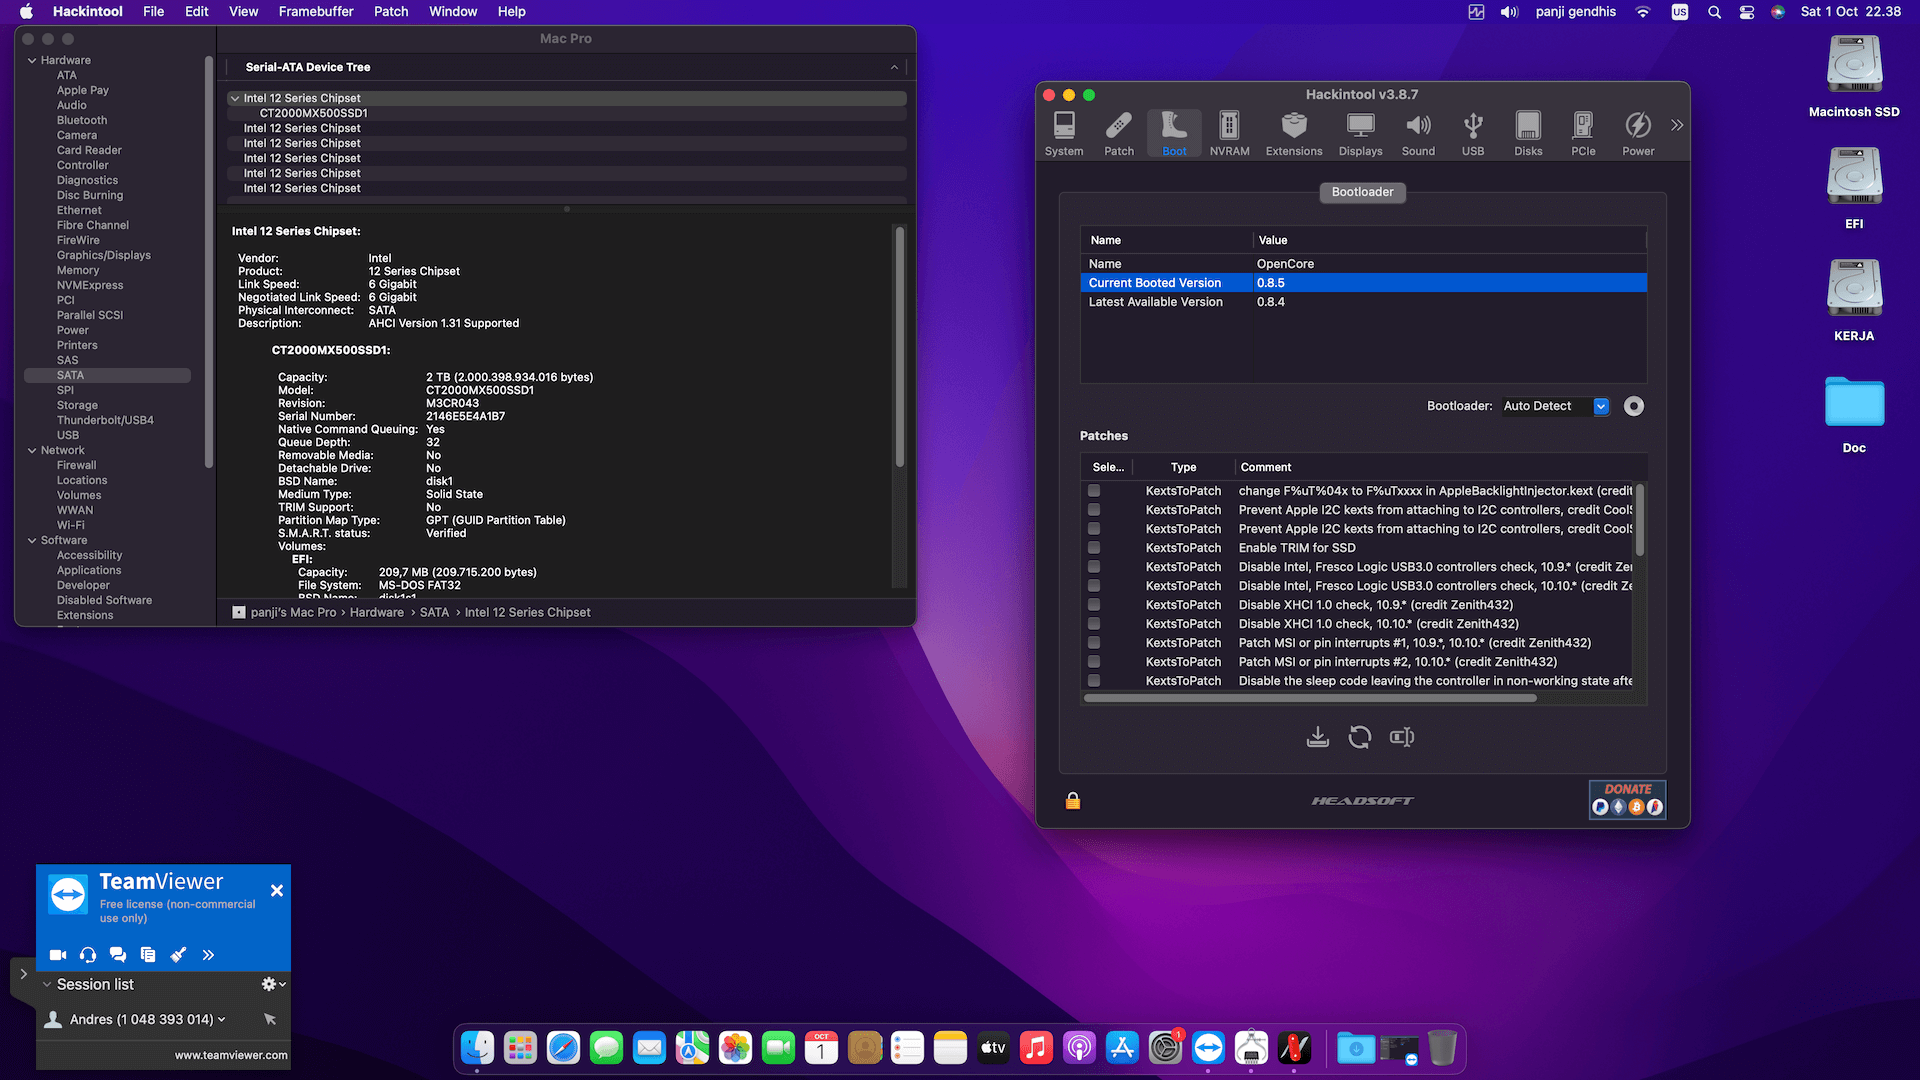Check the AppleBacklightInjector patch checkbox
The height and width of the screenshot is (1080, 1920).
1094,491
